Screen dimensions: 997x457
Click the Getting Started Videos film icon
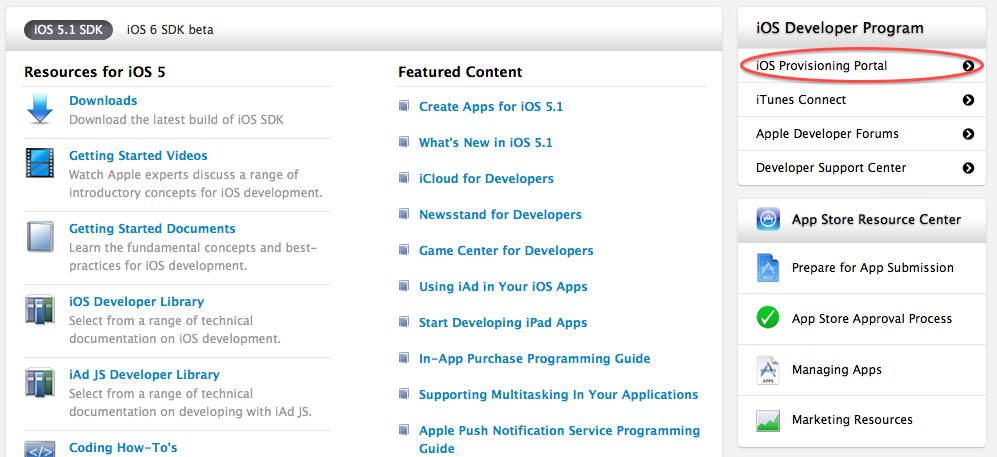click(x=40, y=164)
